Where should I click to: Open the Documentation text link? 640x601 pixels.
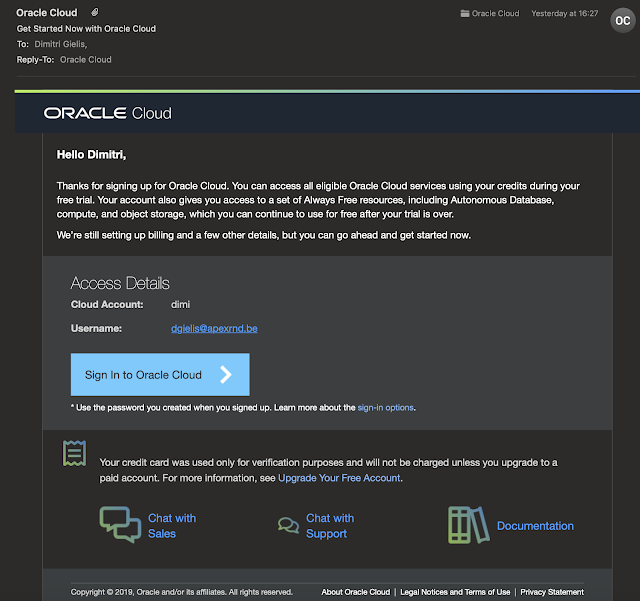coord(535,526)
